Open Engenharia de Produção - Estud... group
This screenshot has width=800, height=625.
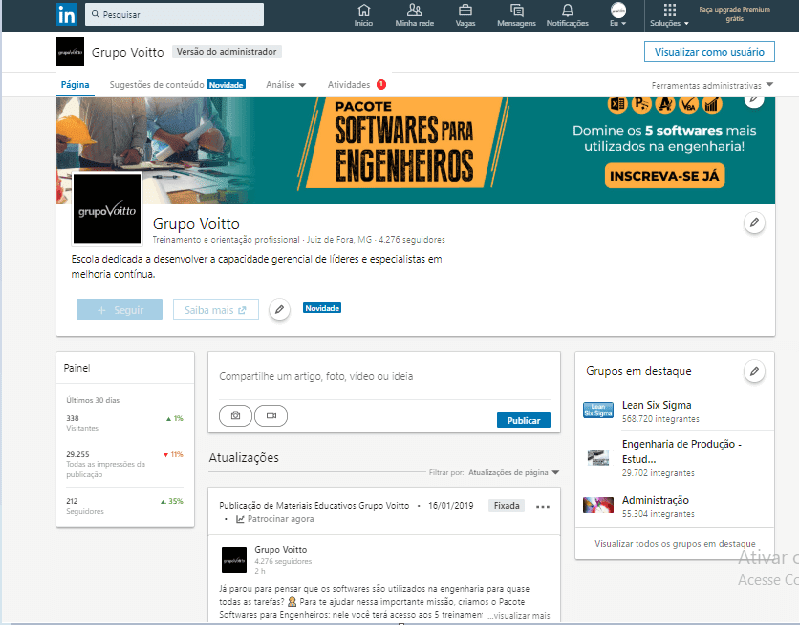pos(682,452)
